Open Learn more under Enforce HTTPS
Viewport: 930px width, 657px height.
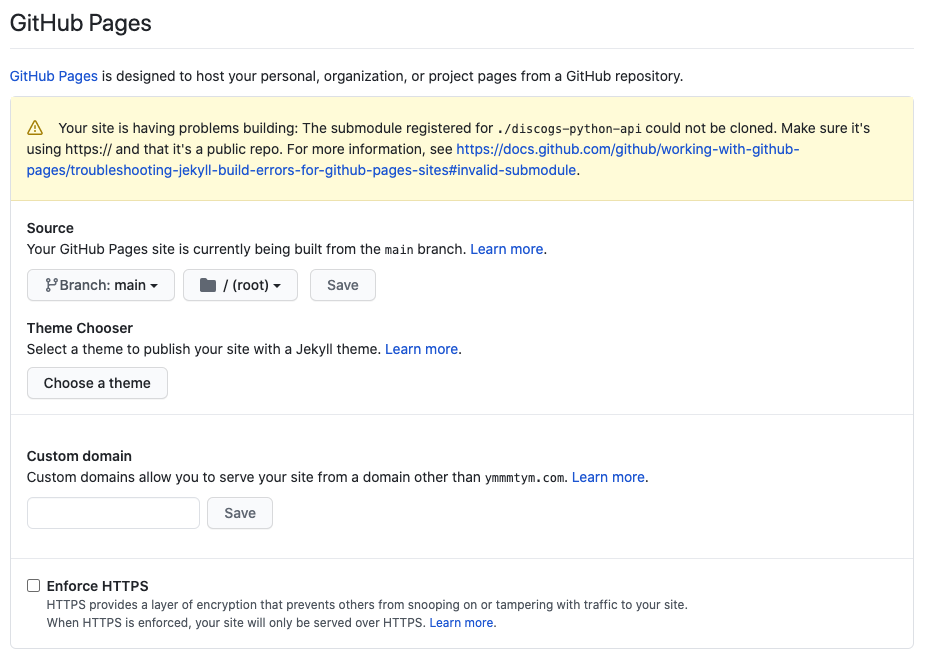point(460,622)
